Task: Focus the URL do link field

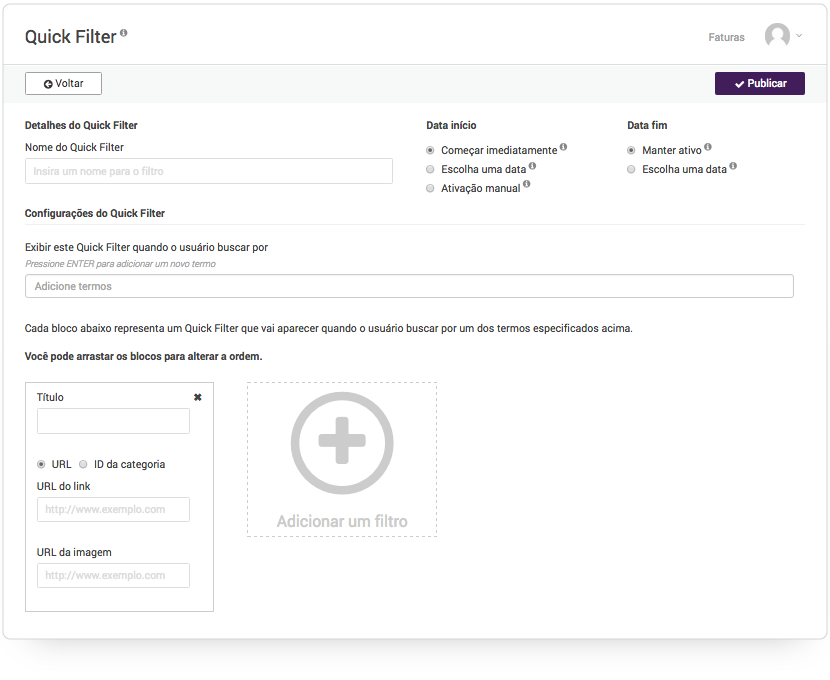Action: point(113,510)
